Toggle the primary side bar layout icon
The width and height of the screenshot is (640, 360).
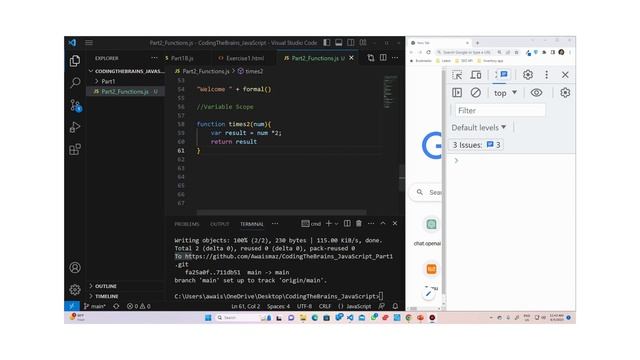[x=327, y=42]
